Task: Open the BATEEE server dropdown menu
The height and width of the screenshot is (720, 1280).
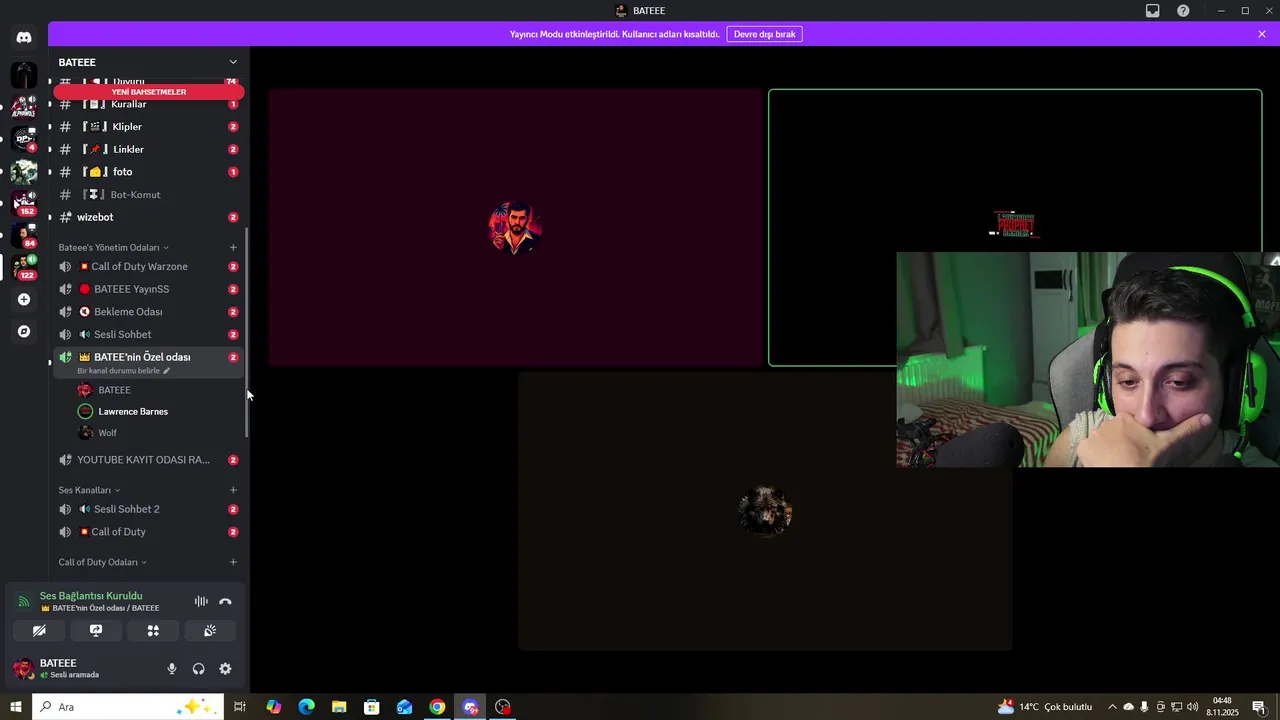Action: point(148,62)
